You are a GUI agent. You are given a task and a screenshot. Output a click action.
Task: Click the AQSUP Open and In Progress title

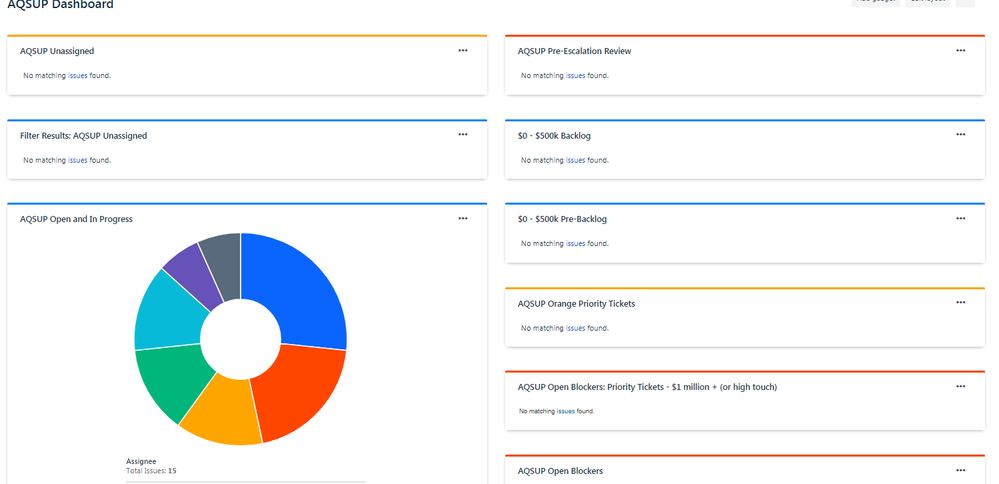[x=76, y=219]
